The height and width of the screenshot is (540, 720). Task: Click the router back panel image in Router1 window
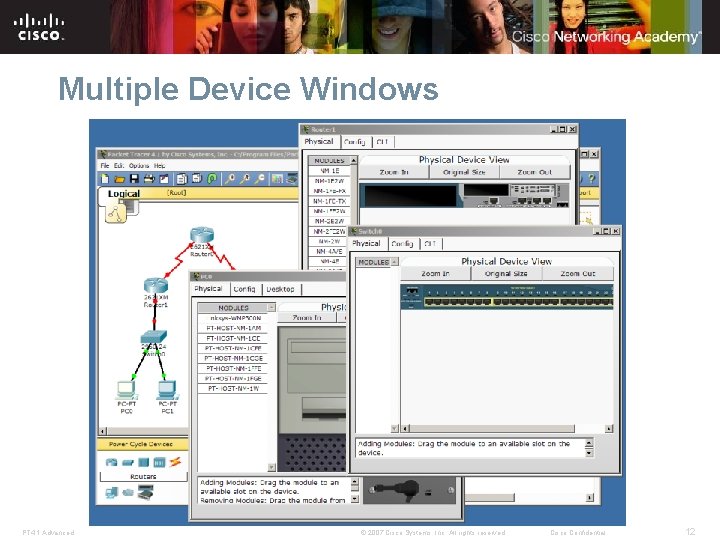pos(464,195)
